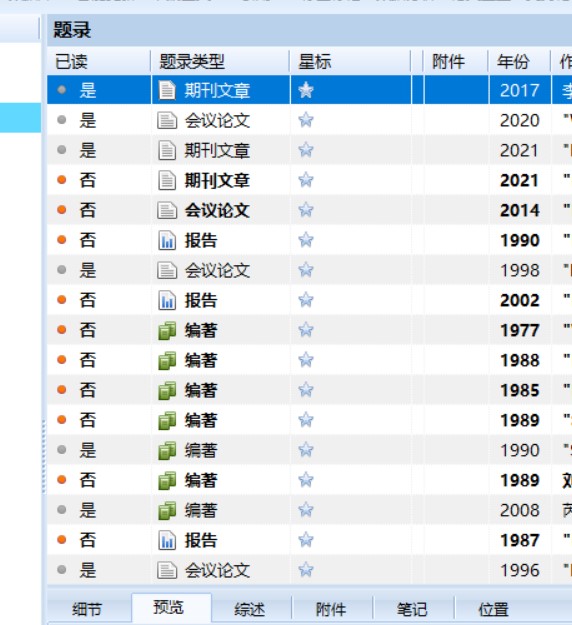Sort by the 已读 column header
Screen dimensions: 572x625
[71, 62]
